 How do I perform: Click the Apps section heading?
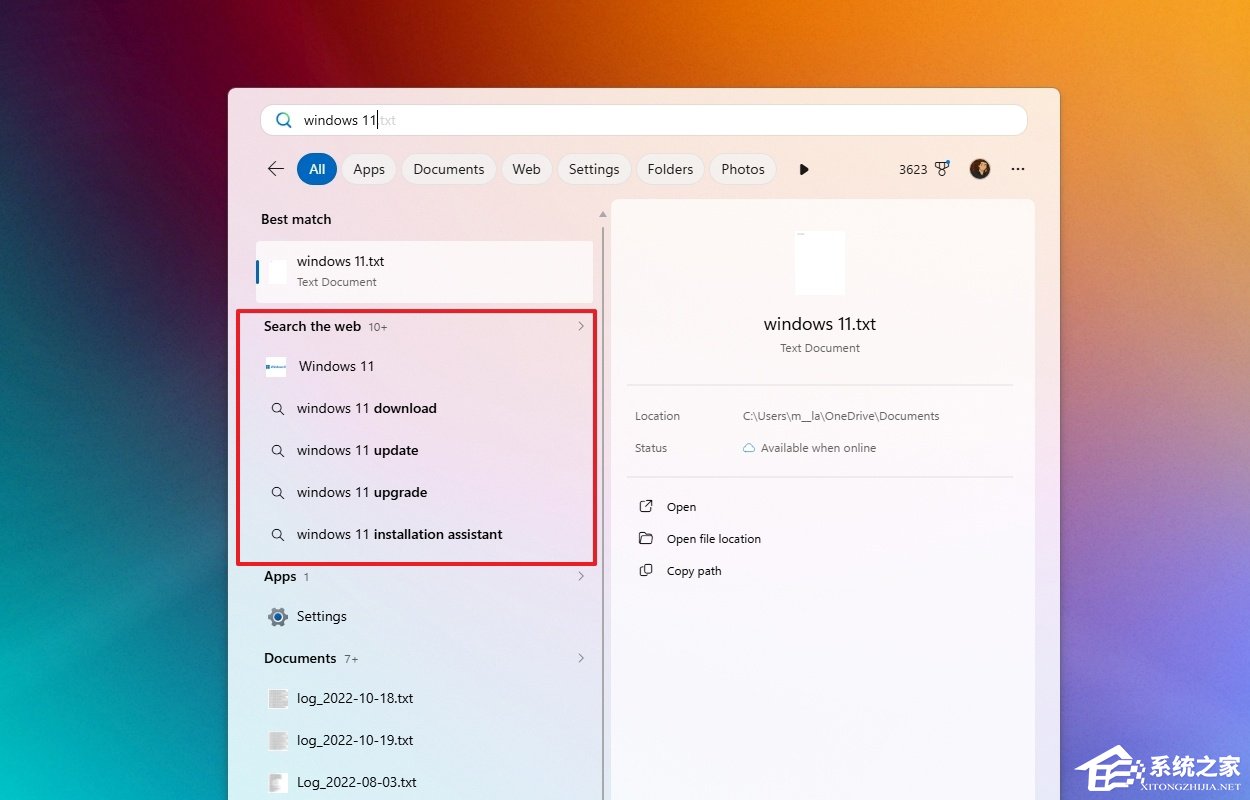pos(280,577)
